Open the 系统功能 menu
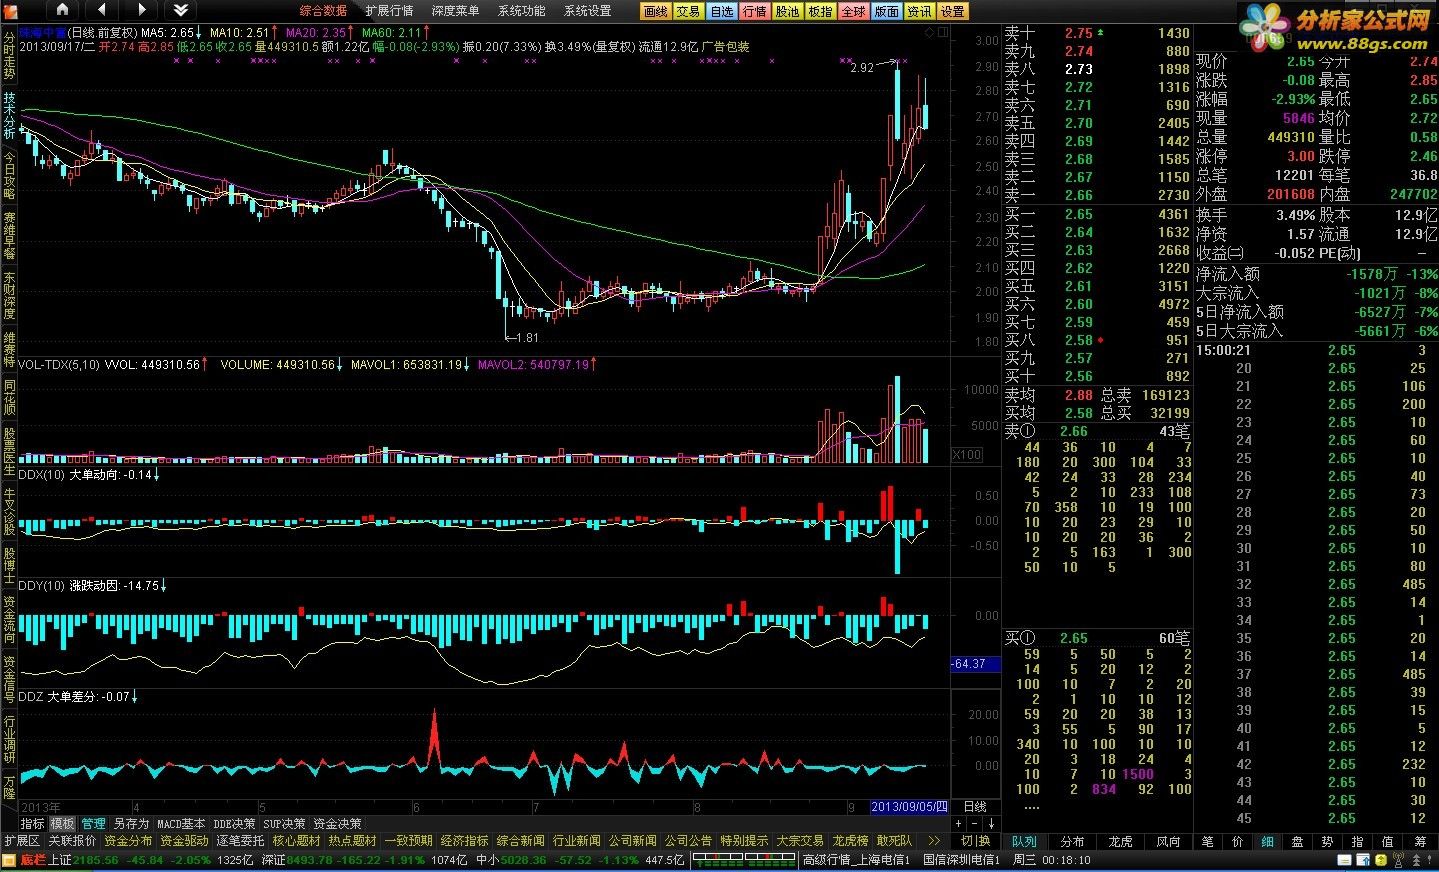Image resolution: width=1439 pixels, height=872 pixels. click(521, 11)
